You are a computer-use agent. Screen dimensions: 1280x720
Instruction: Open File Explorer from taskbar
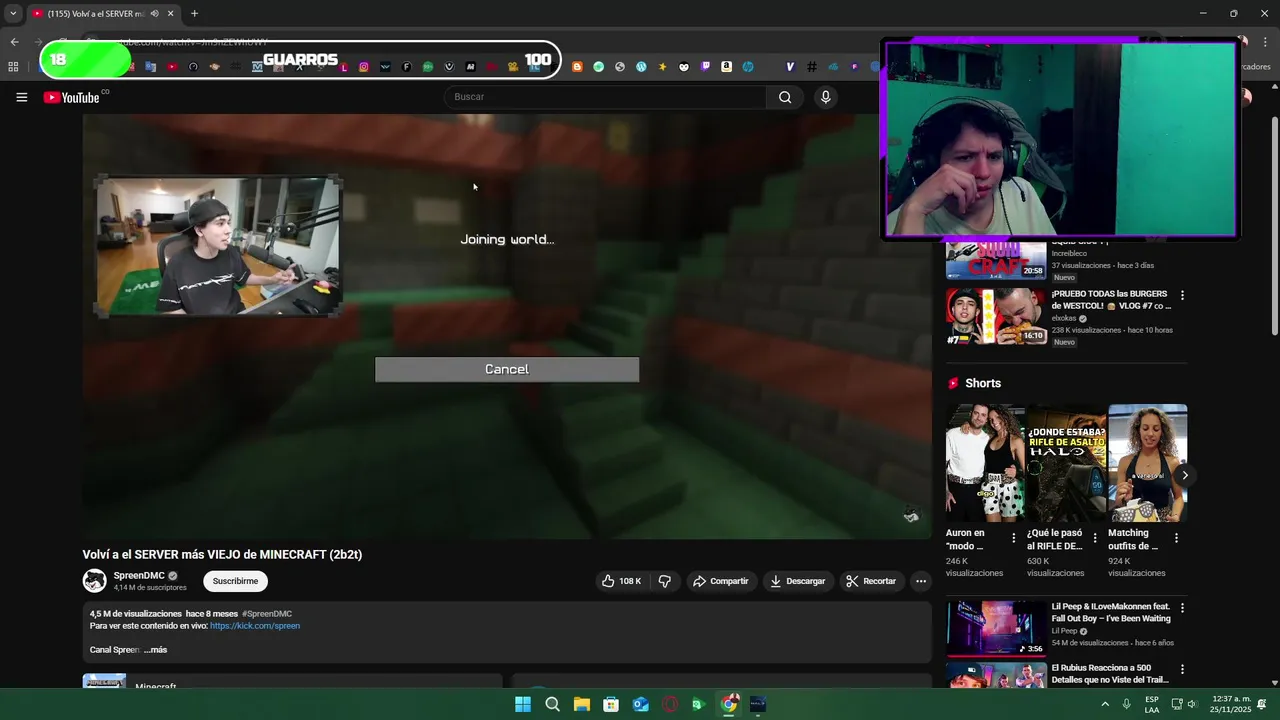point(581,704)
